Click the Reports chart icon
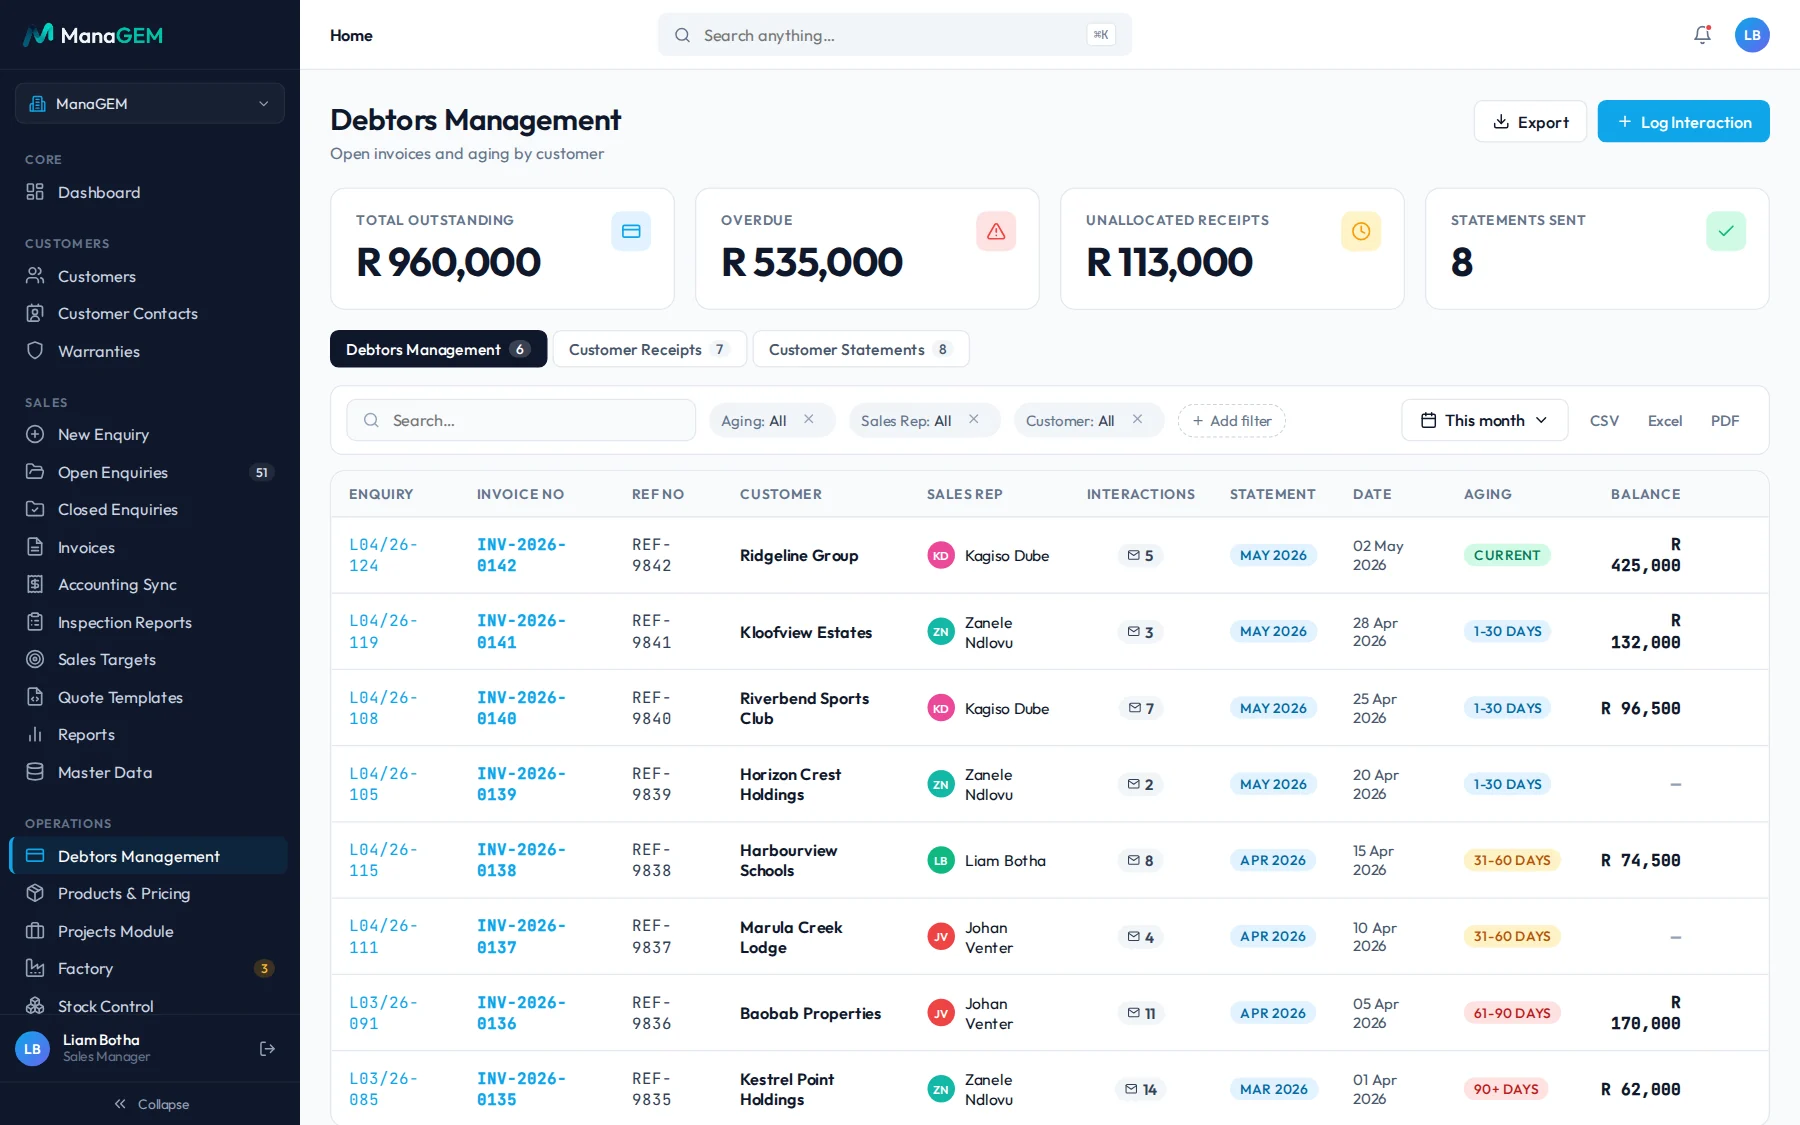1800x1125 pixels. 35,734
